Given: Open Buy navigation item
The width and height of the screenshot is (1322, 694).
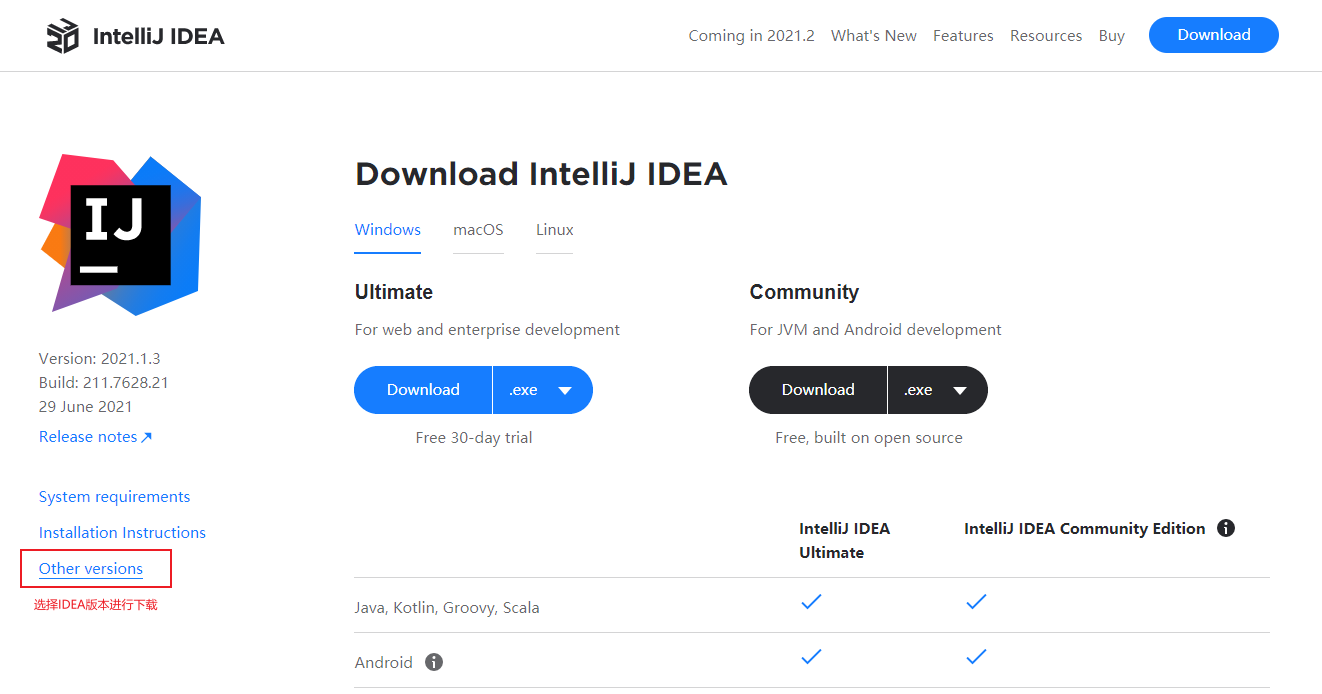Looking at the screenshot, I should [x=1112, y=36].
